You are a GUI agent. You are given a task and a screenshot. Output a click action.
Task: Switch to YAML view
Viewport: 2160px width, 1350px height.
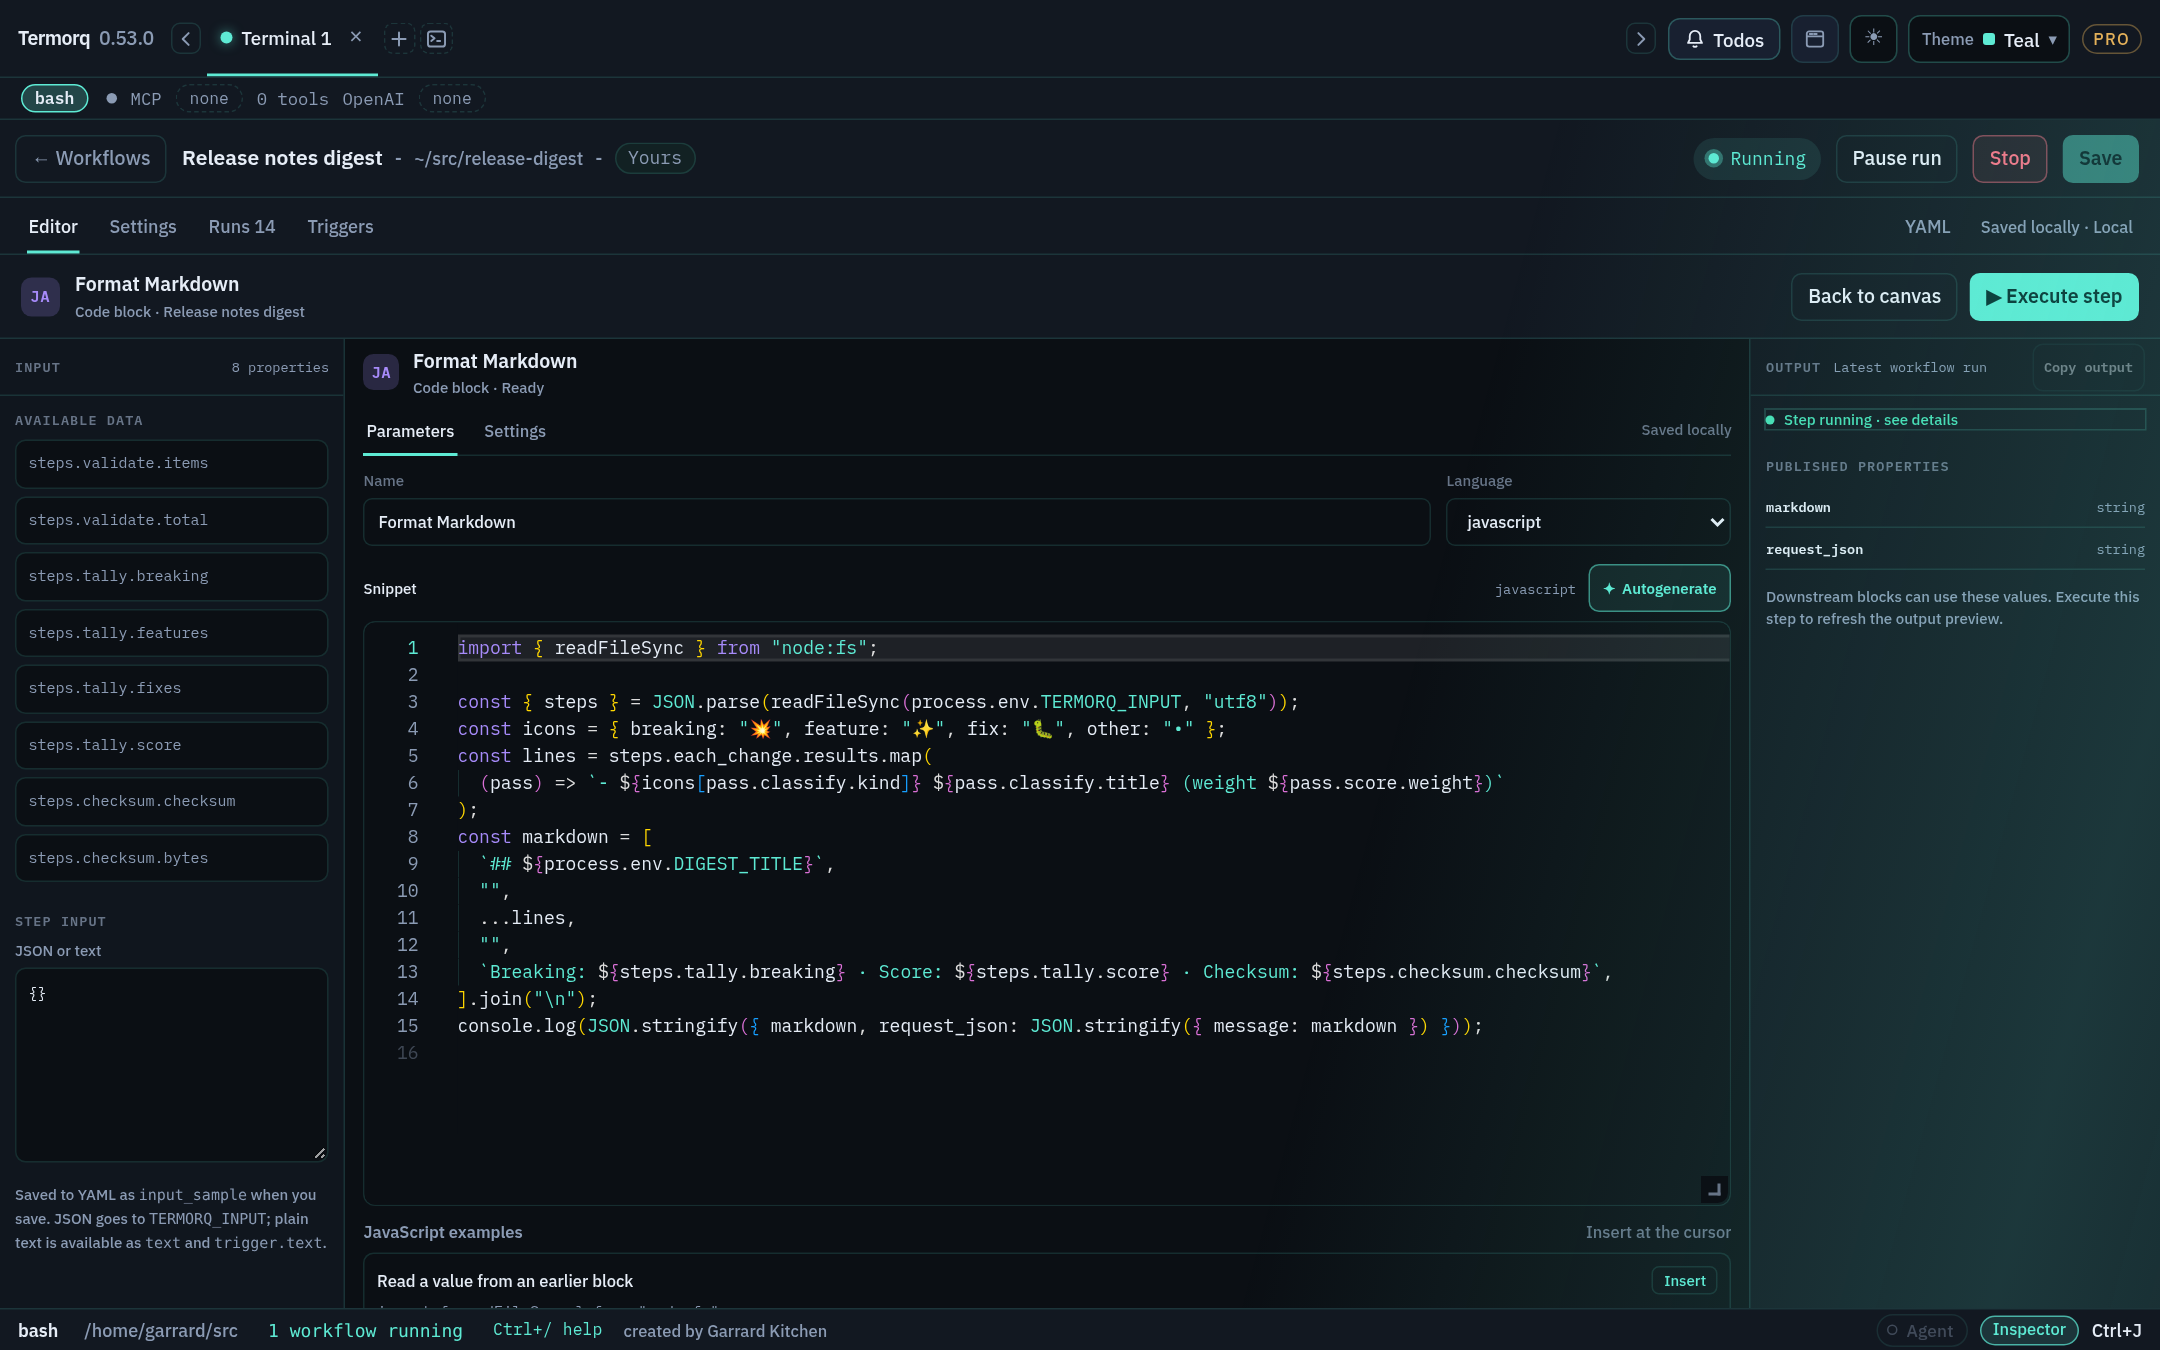click(1927, 227)
